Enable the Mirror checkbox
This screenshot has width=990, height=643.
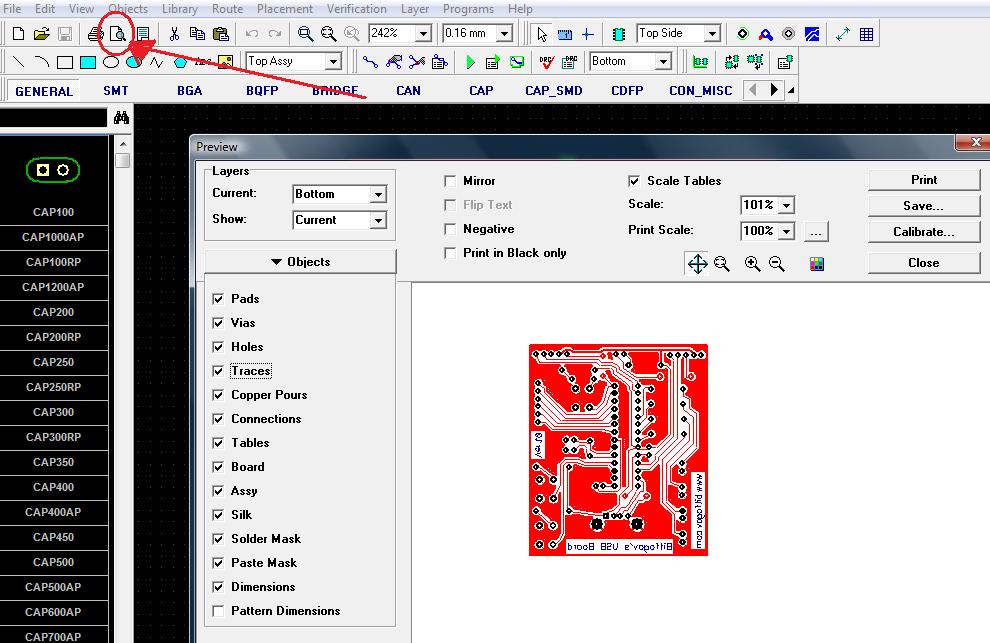tap(450, 181)
